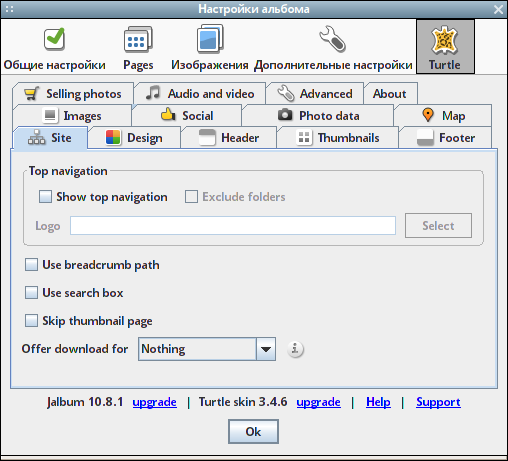Open the Help link

[378, 402]
